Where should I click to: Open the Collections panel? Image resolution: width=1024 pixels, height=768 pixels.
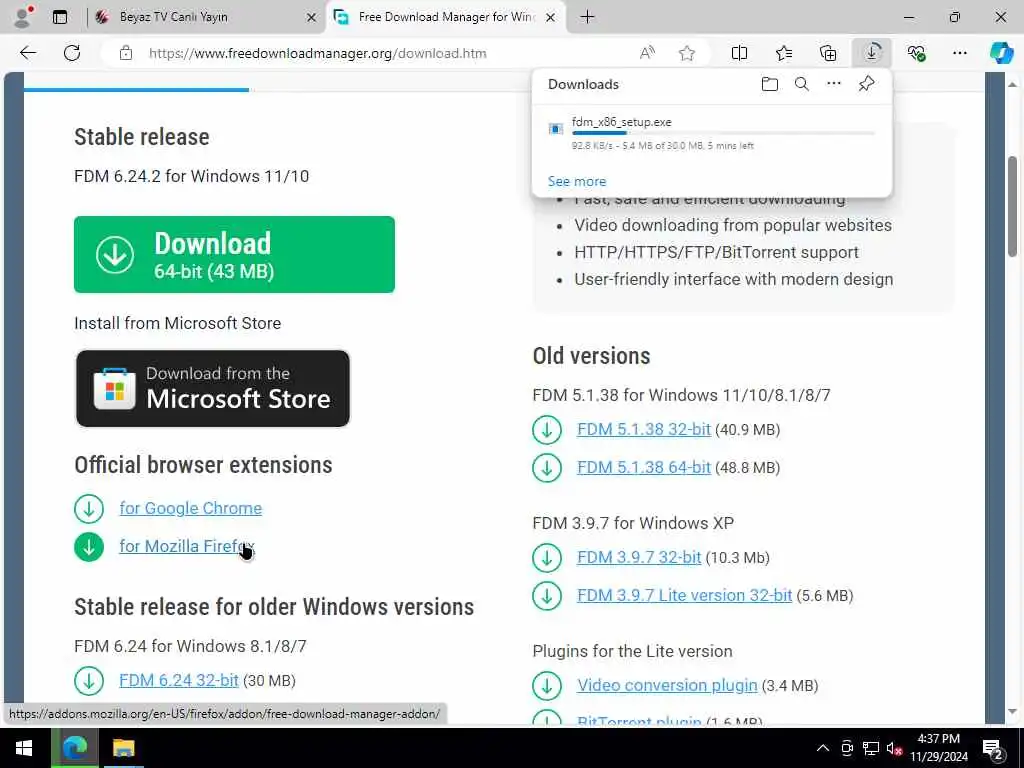tap(828, 53)
